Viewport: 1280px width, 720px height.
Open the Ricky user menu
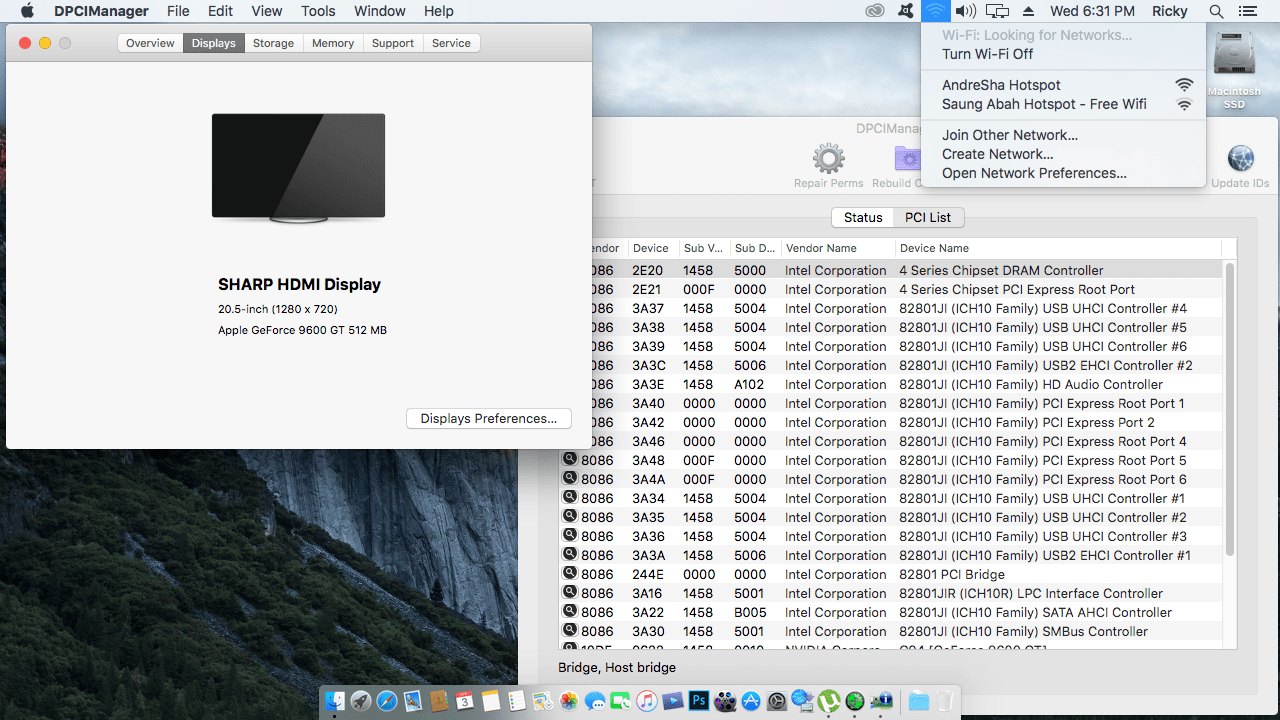[1169, 11]
